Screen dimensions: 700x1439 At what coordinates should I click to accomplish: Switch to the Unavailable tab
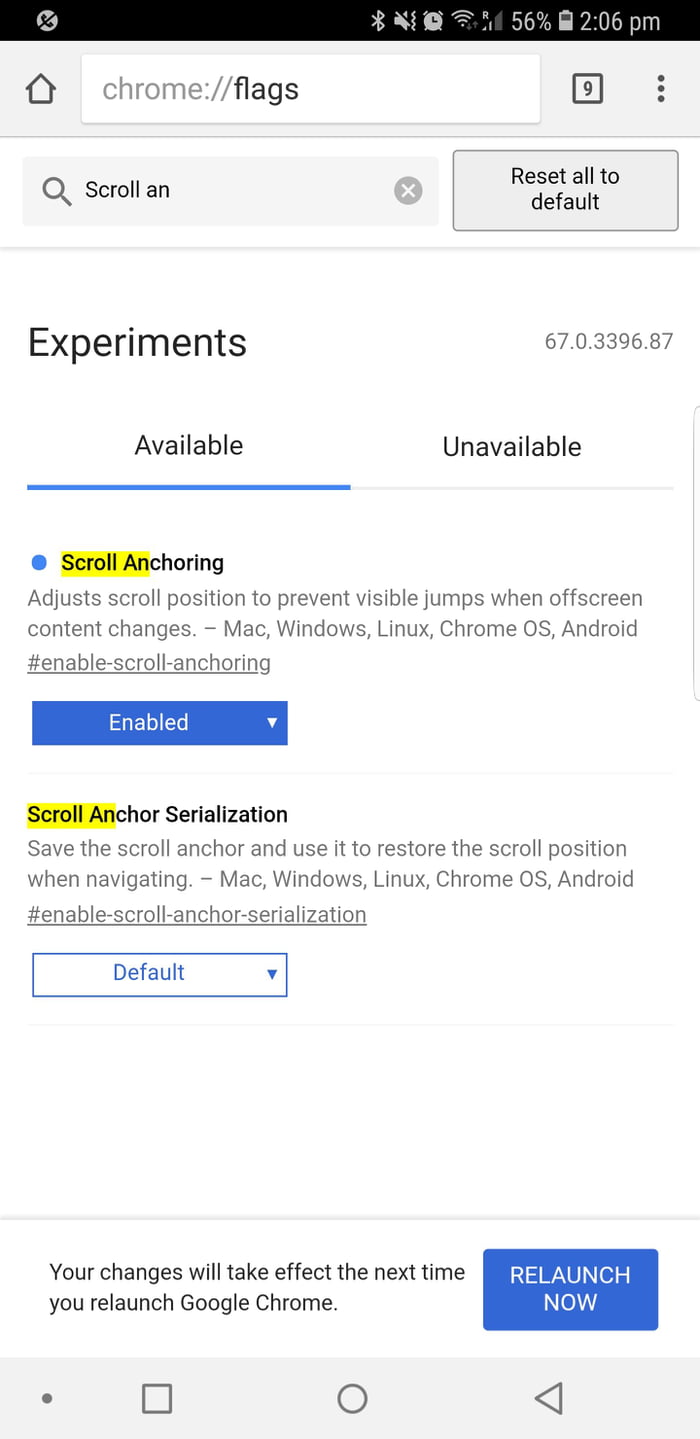coord(512,447)
